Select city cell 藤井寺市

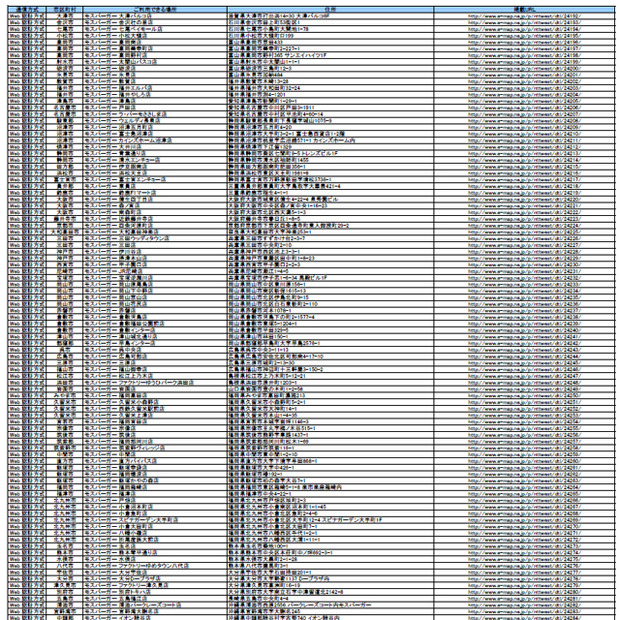point(64,219)
